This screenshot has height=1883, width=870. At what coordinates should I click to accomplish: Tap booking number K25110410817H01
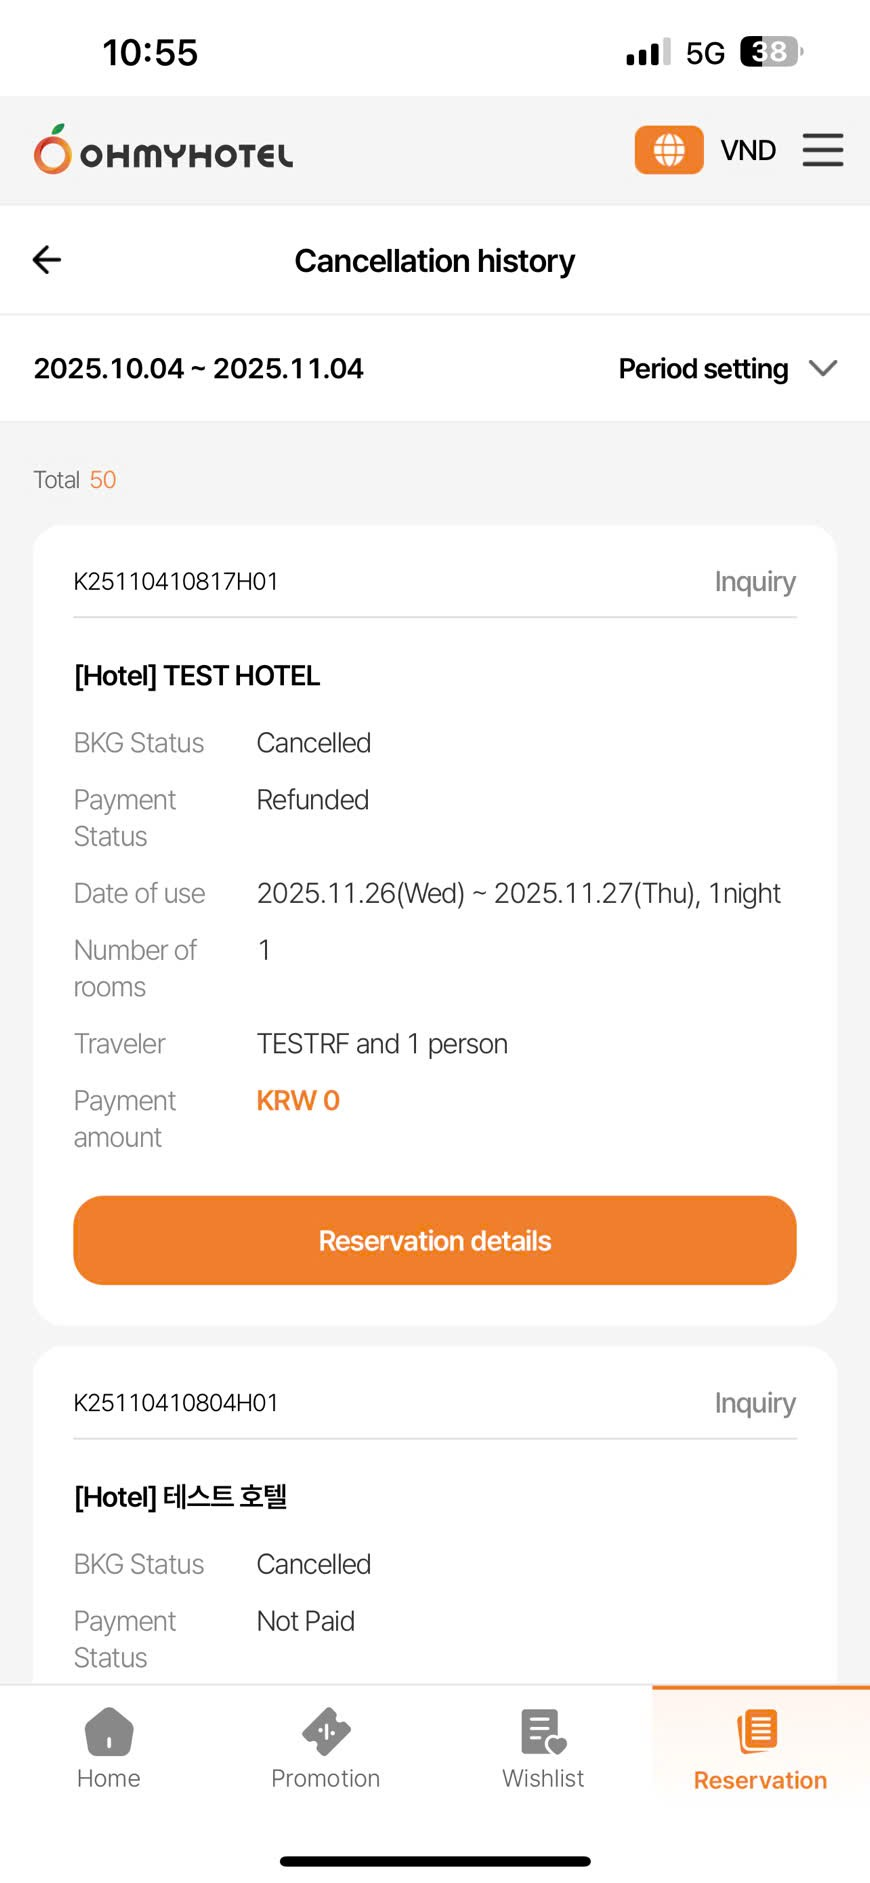tap(176, 582)
